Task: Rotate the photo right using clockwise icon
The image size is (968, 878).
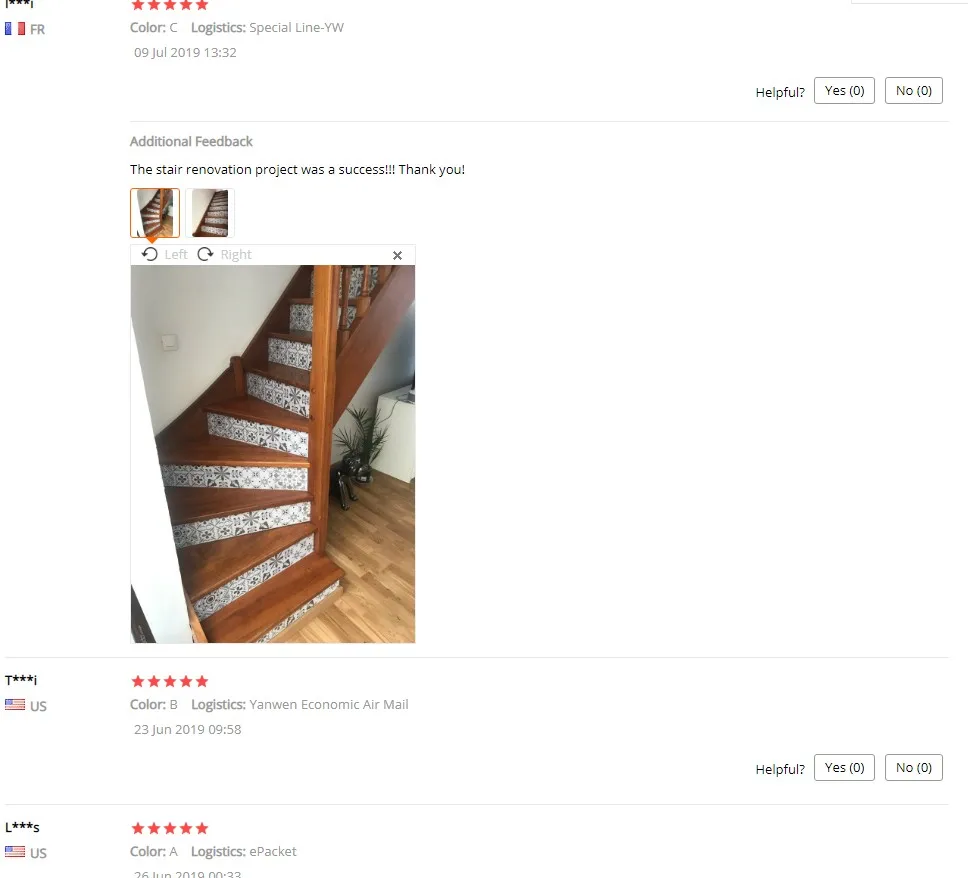Action: tap(205, 254)
